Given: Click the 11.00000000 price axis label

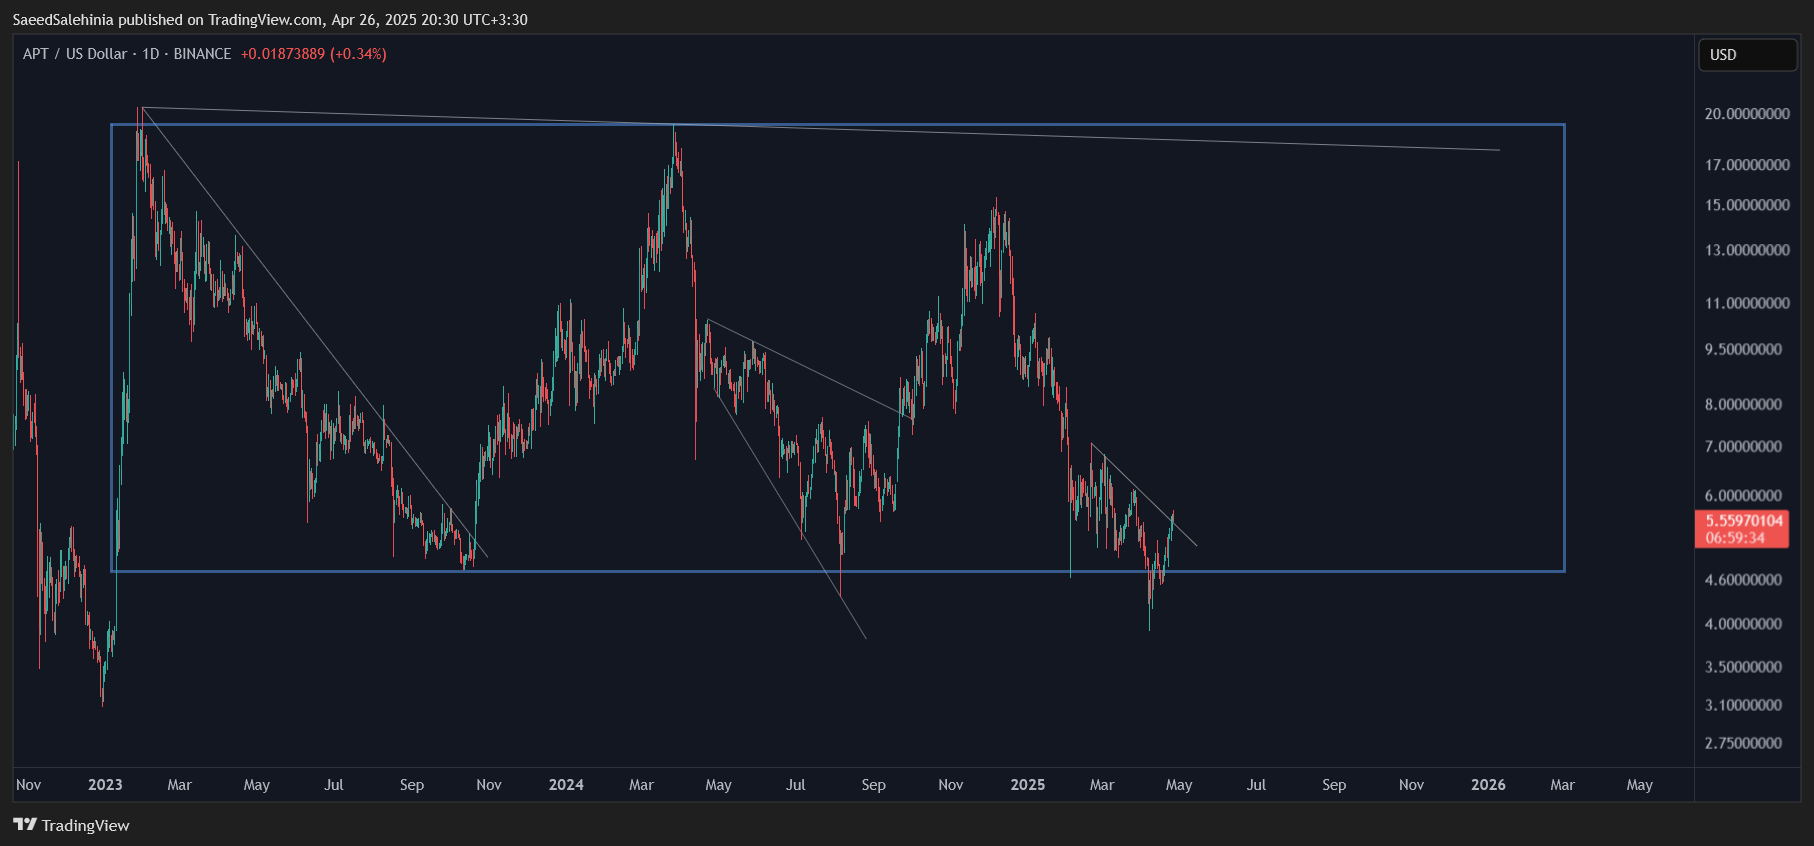Looking at the screenshot, I should 1747,303.
